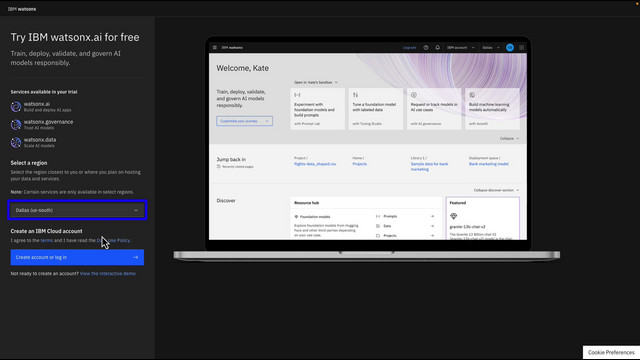Click the Recently visited pages icon
The height and width of the screenshot is (360, 640).
pyautogui.click(x=218, y=167)
